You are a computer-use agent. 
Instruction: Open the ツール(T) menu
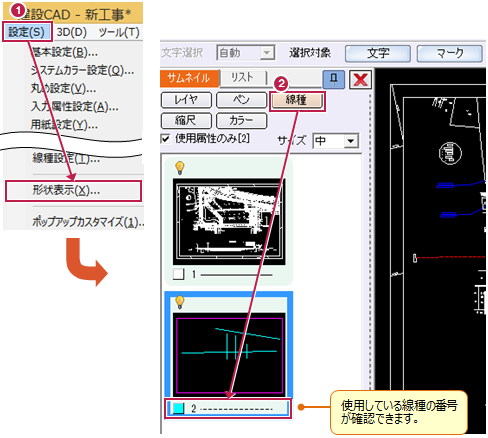pyautogui.click(x=119, y=32)
